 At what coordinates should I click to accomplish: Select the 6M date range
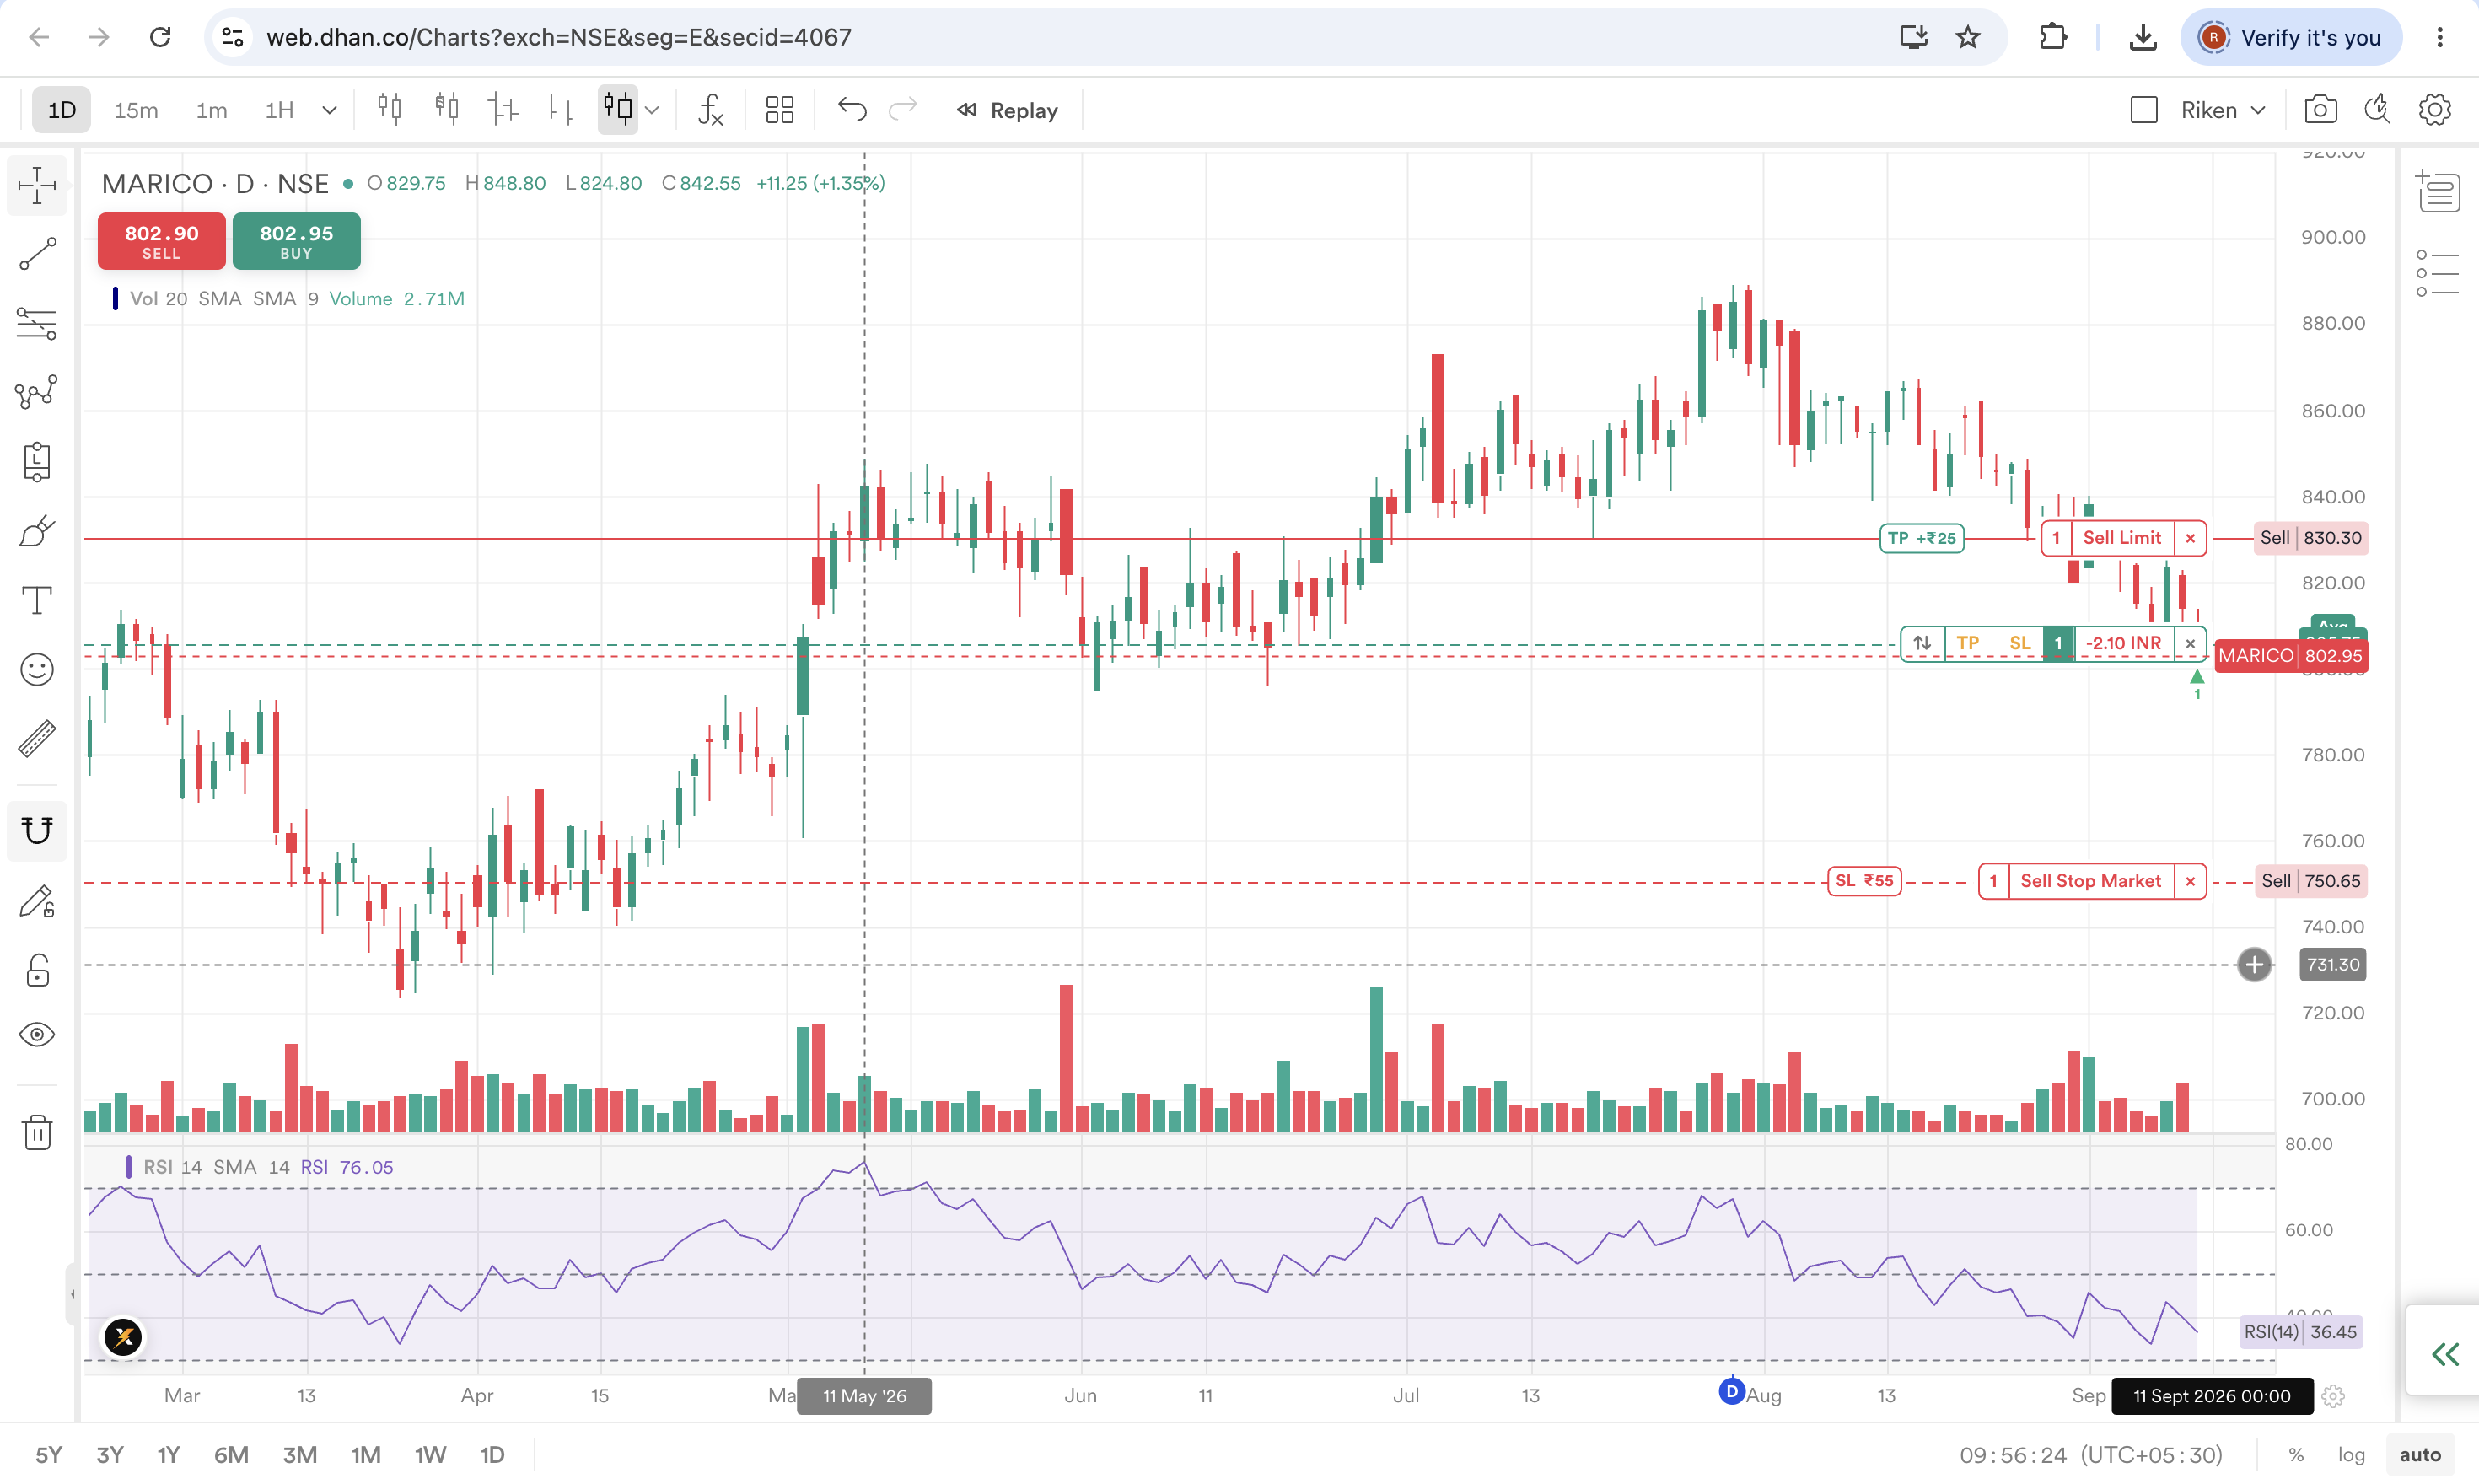231,1455
